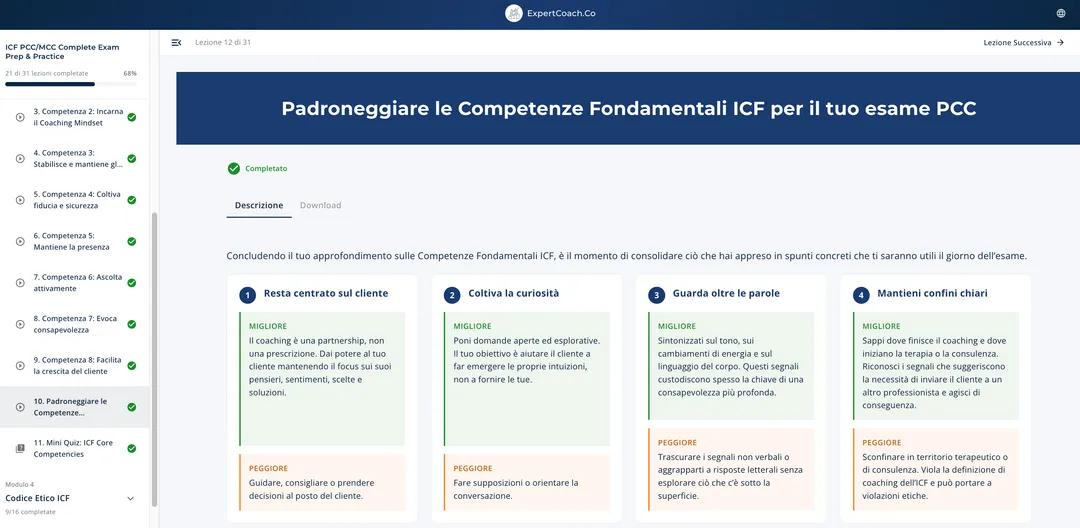Click the sidebar vertical scrollbar
Image resolution: width=1080 pixels, height=528 pixels.
pyautogui.click(x=154, y=359)
